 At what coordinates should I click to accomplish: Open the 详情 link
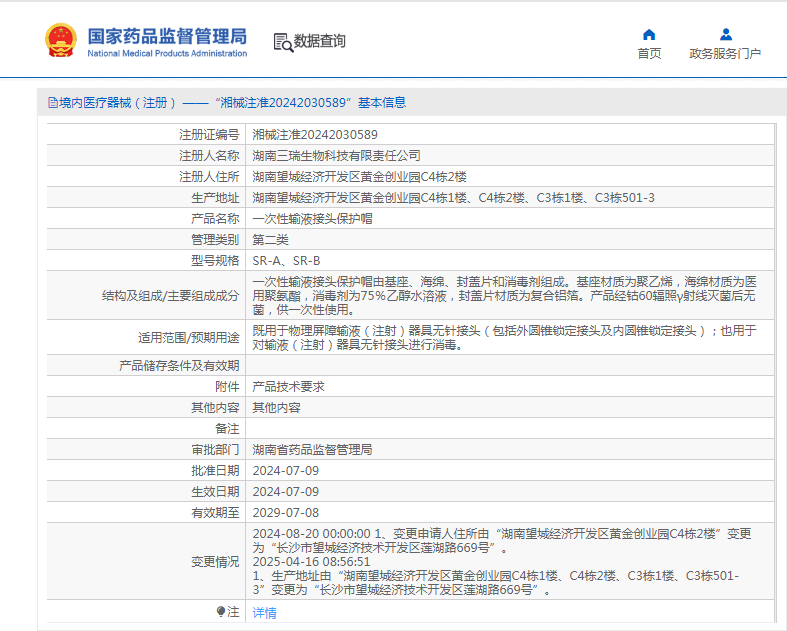click(265, 612)
